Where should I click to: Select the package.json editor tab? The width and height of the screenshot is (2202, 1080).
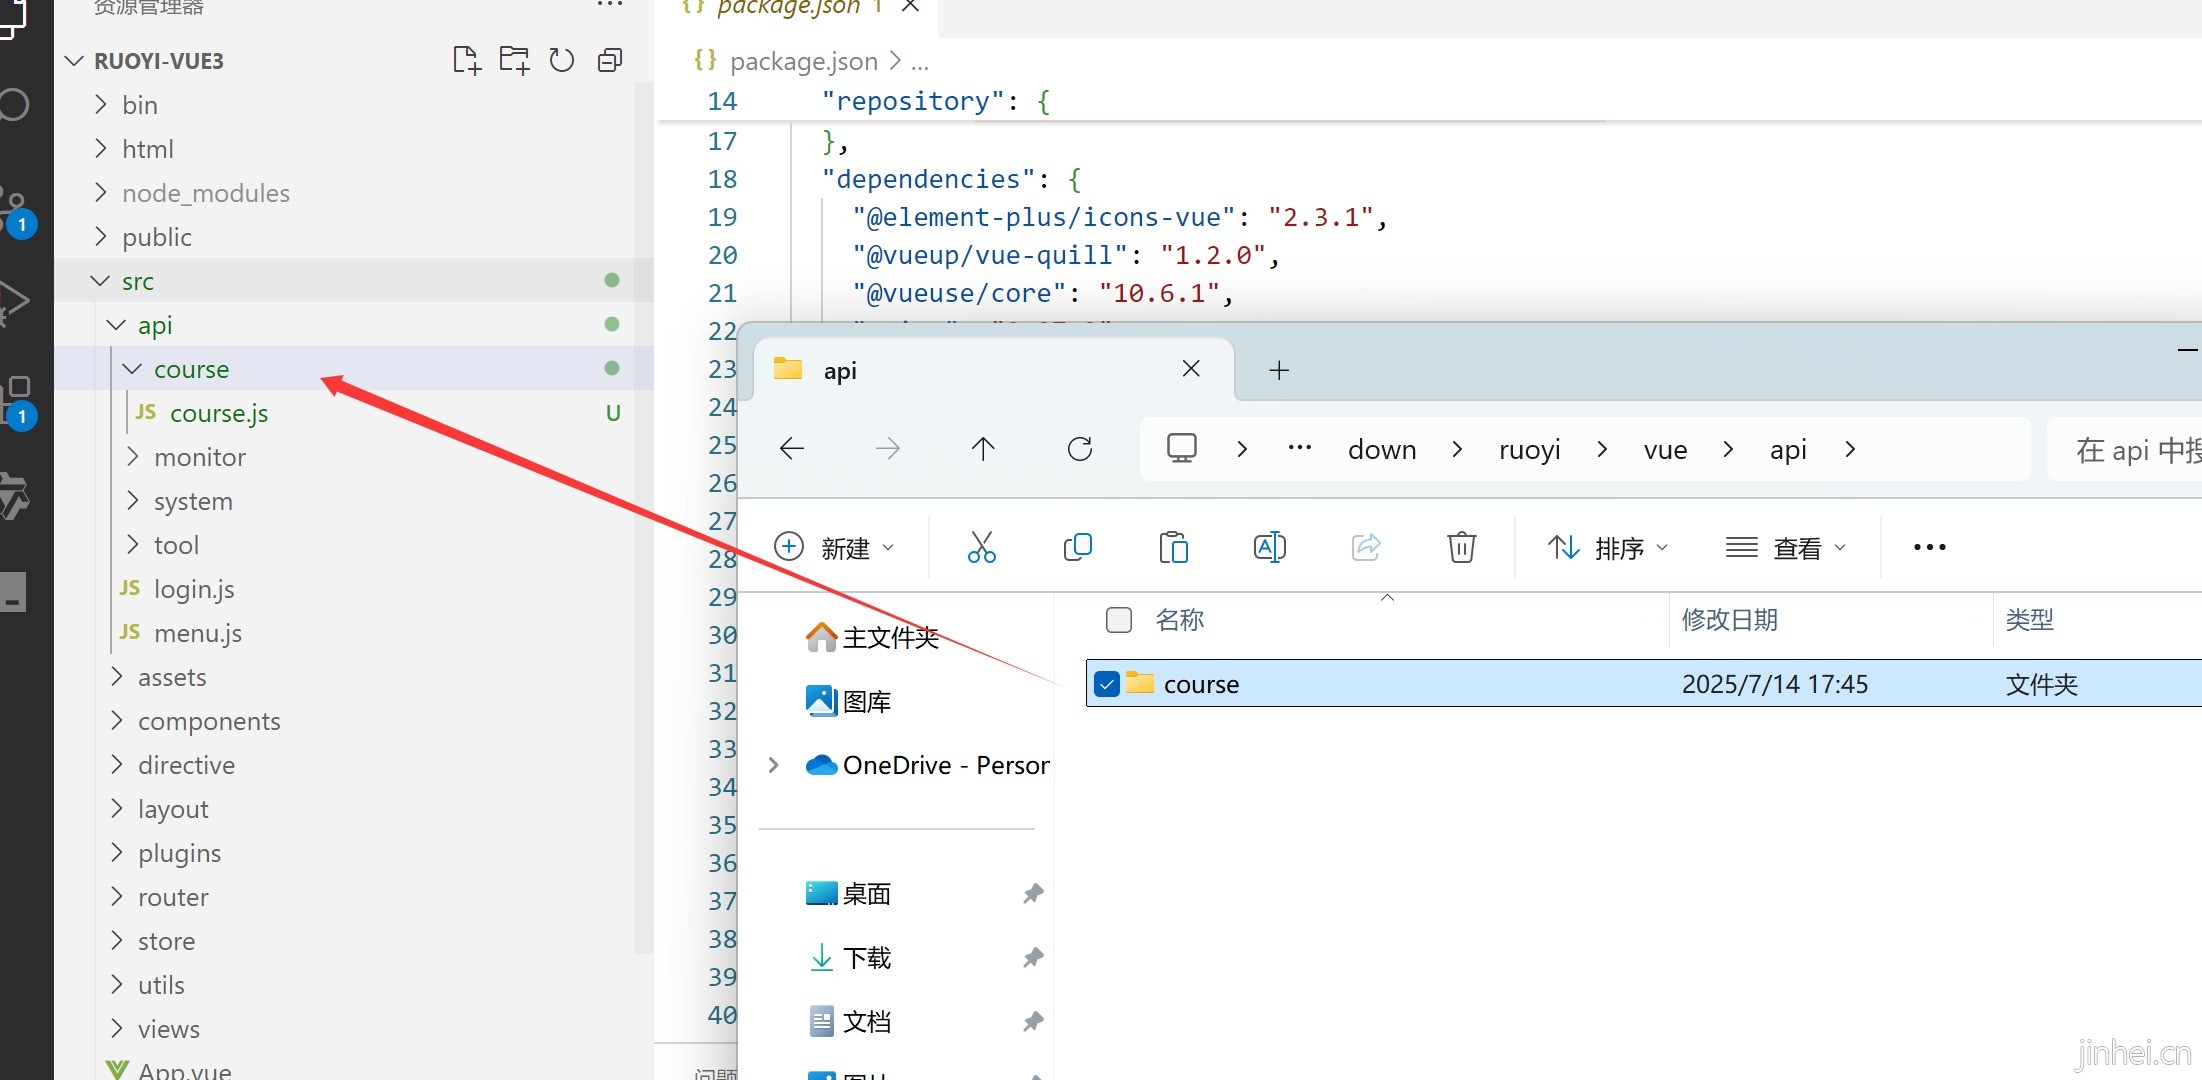(796, 8)
